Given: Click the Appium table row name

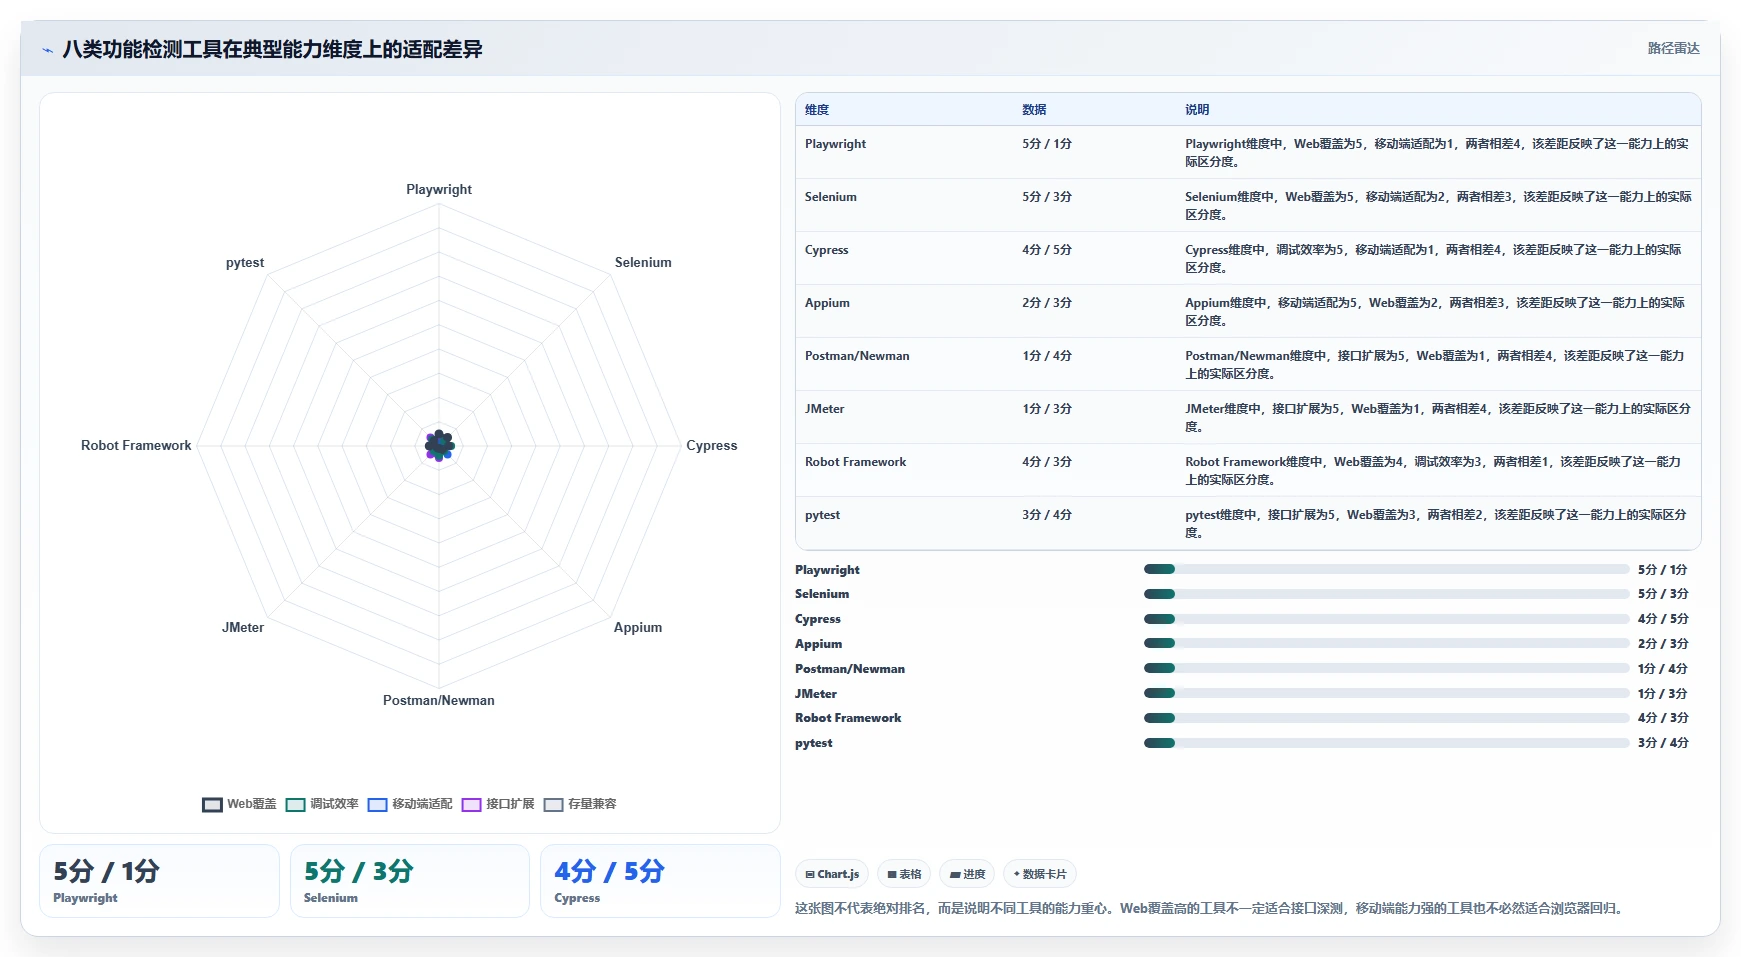Looking at the screenshot, I should [x=827, y=303].
